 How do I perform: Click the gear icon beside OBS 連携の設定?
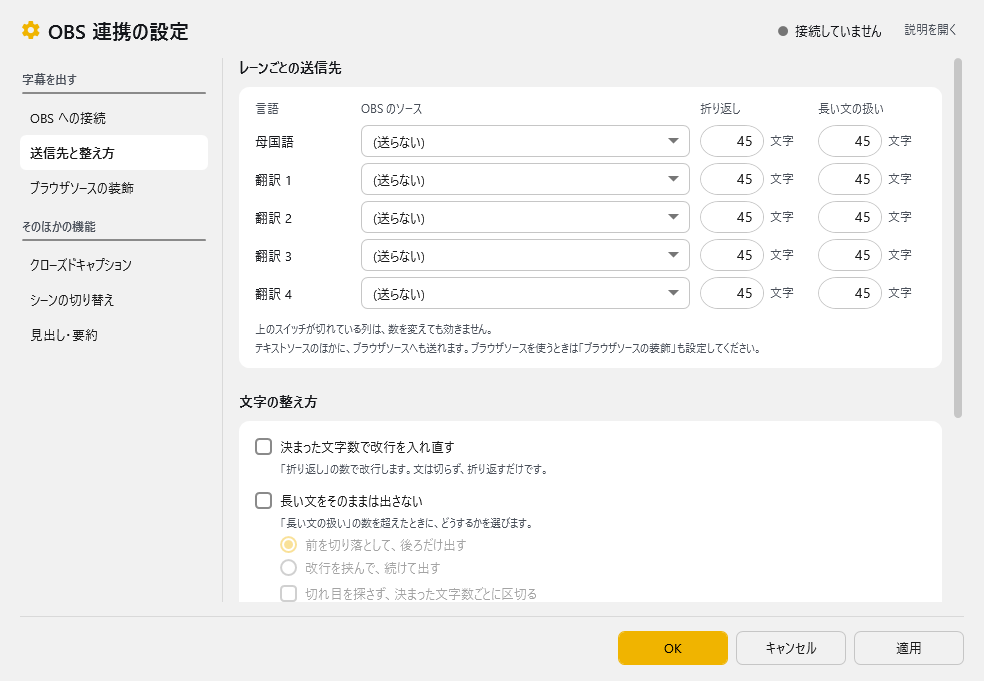30,30
